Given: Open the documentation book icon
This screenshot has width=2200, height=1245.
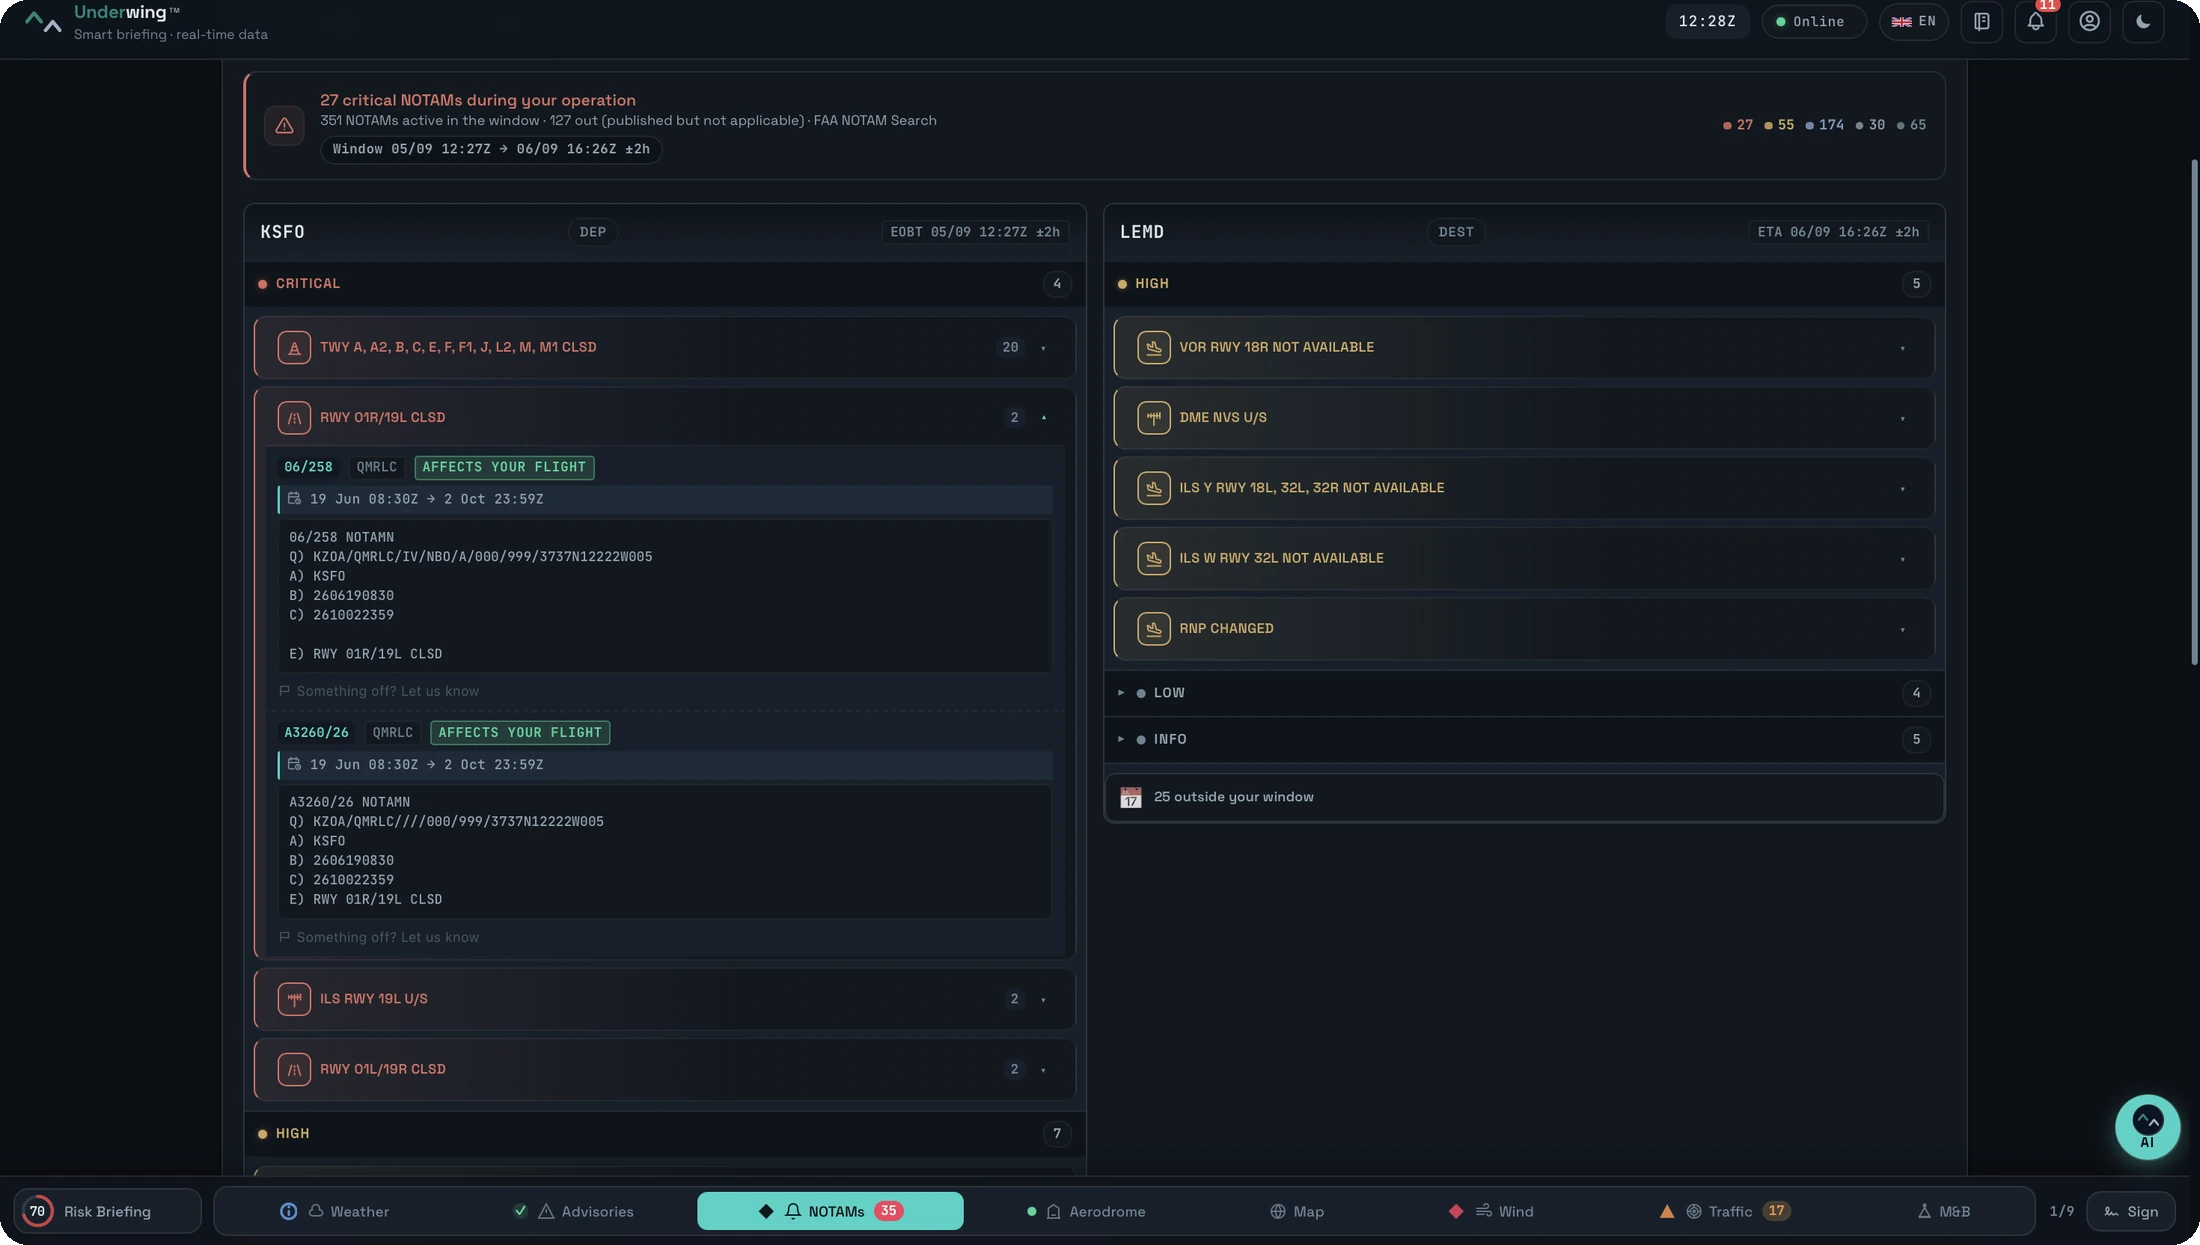Looking at the screenshot, I should pos(1981,21).
